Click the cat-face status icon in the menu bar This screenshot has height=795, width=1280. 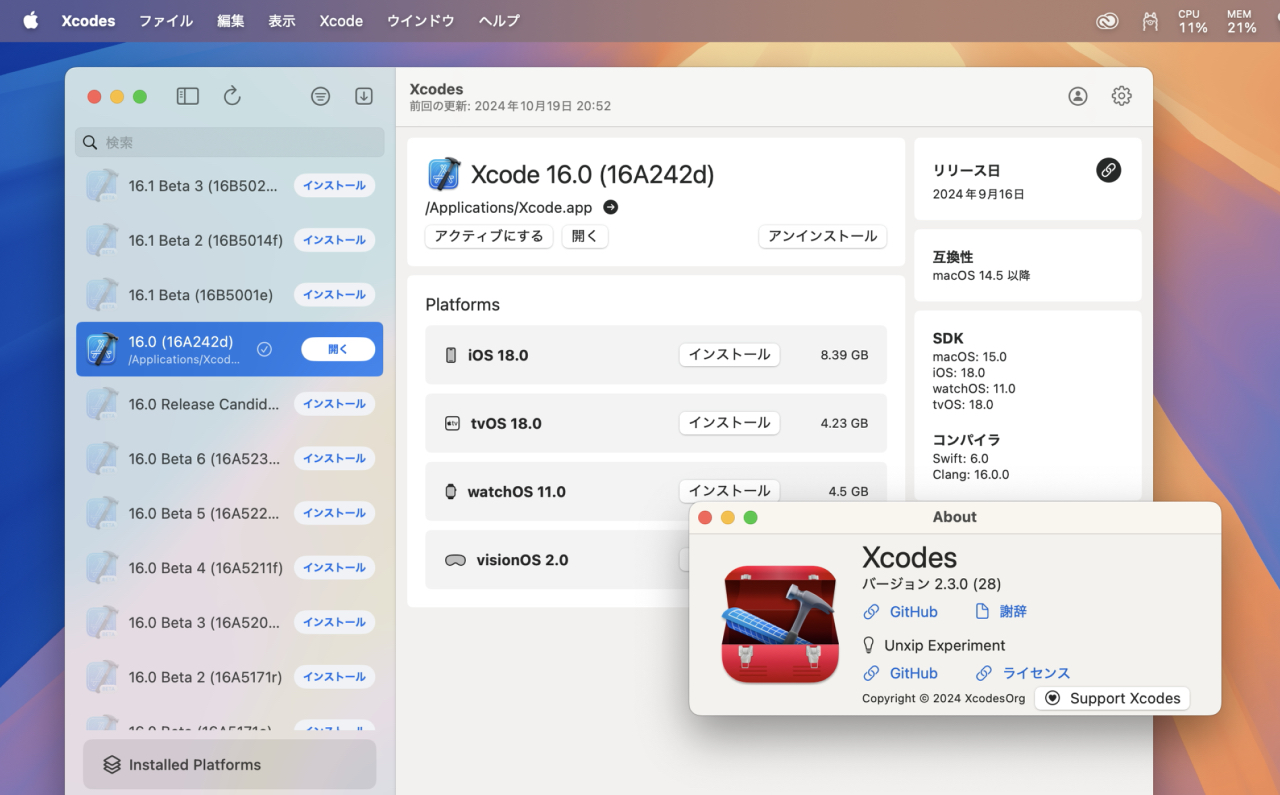1150,21
